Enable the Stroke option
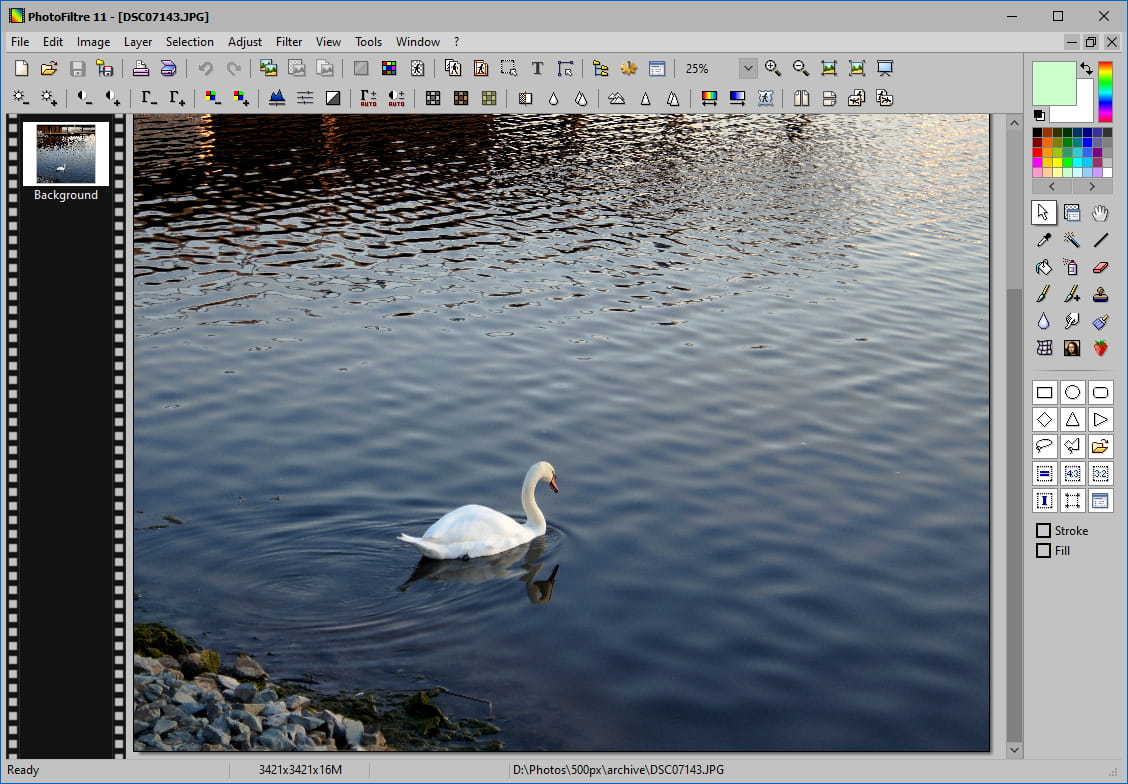Image resolution: width=1128 pixels, height=784 pixels. click(x=1043, y=531)
